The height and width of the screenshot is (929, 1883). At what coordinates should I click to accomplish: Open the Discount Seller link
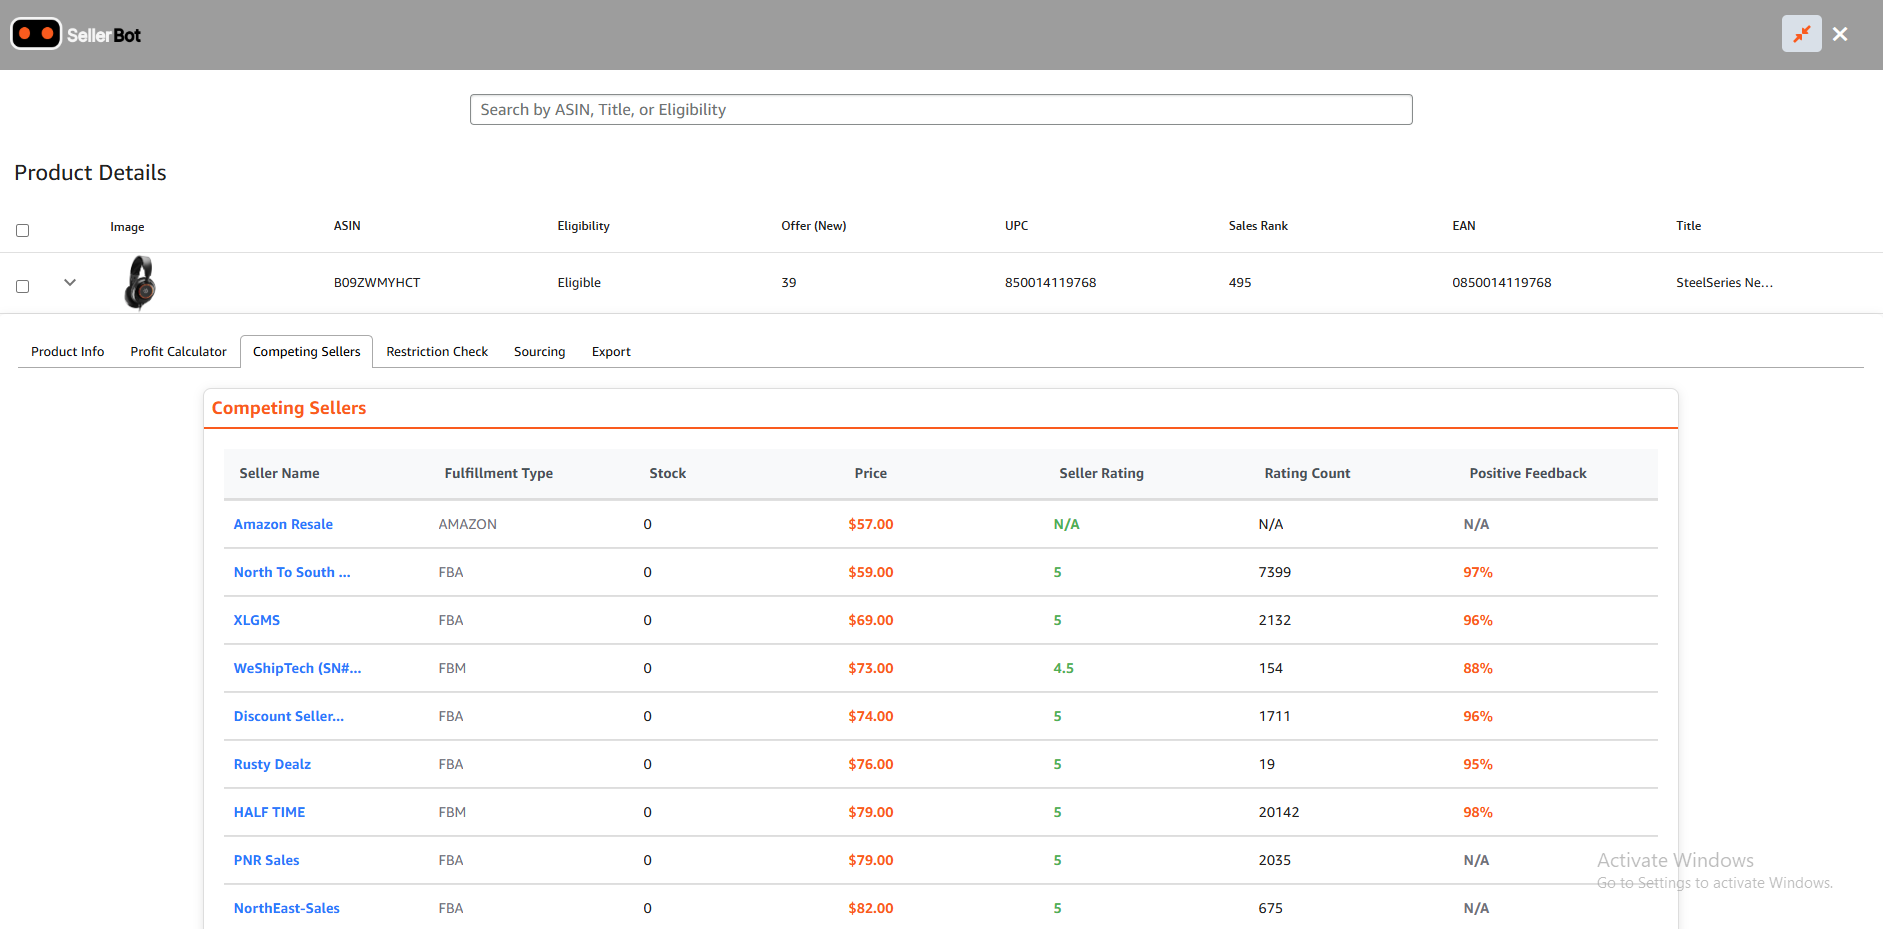pyautogui.click(x=288, y=716)
